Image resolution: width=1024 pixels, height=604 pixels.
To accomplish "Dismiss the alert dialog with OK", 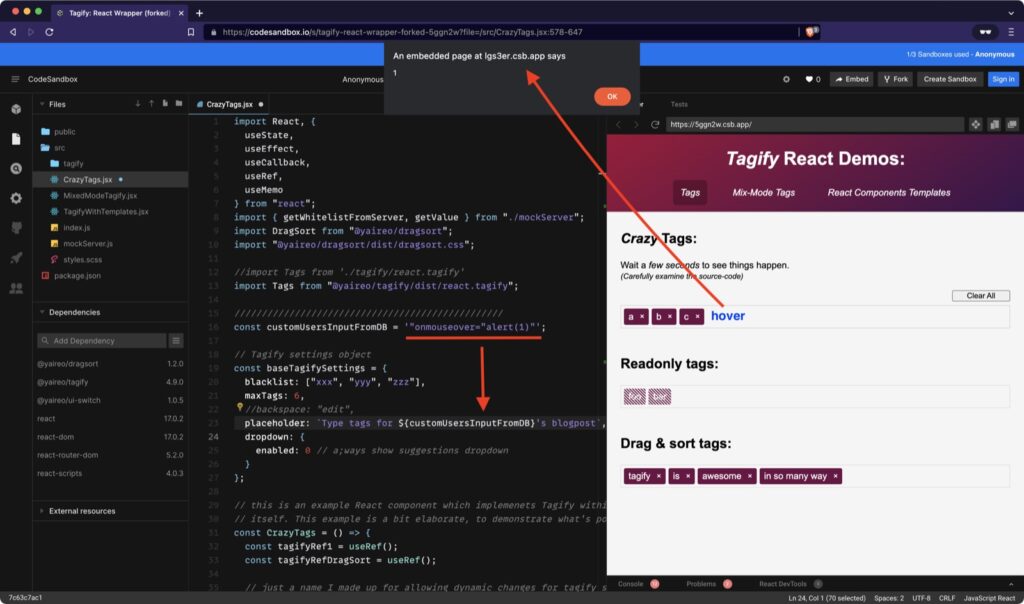I will tap(611, 96).
